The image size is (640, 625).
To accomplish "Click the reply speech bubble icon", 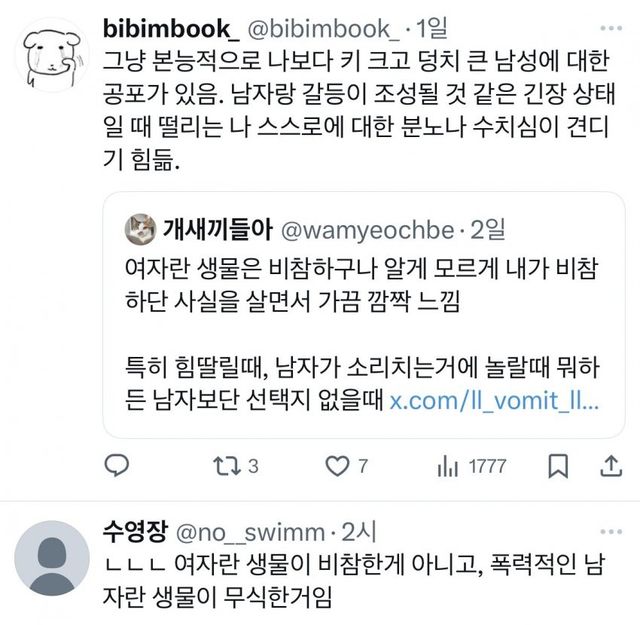I will (118, 465).
